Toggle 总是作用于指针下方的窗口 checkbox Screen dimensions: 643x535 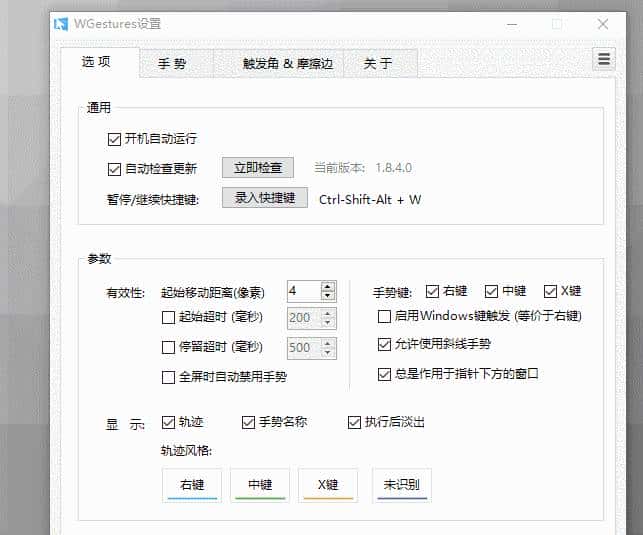point(384,374)
